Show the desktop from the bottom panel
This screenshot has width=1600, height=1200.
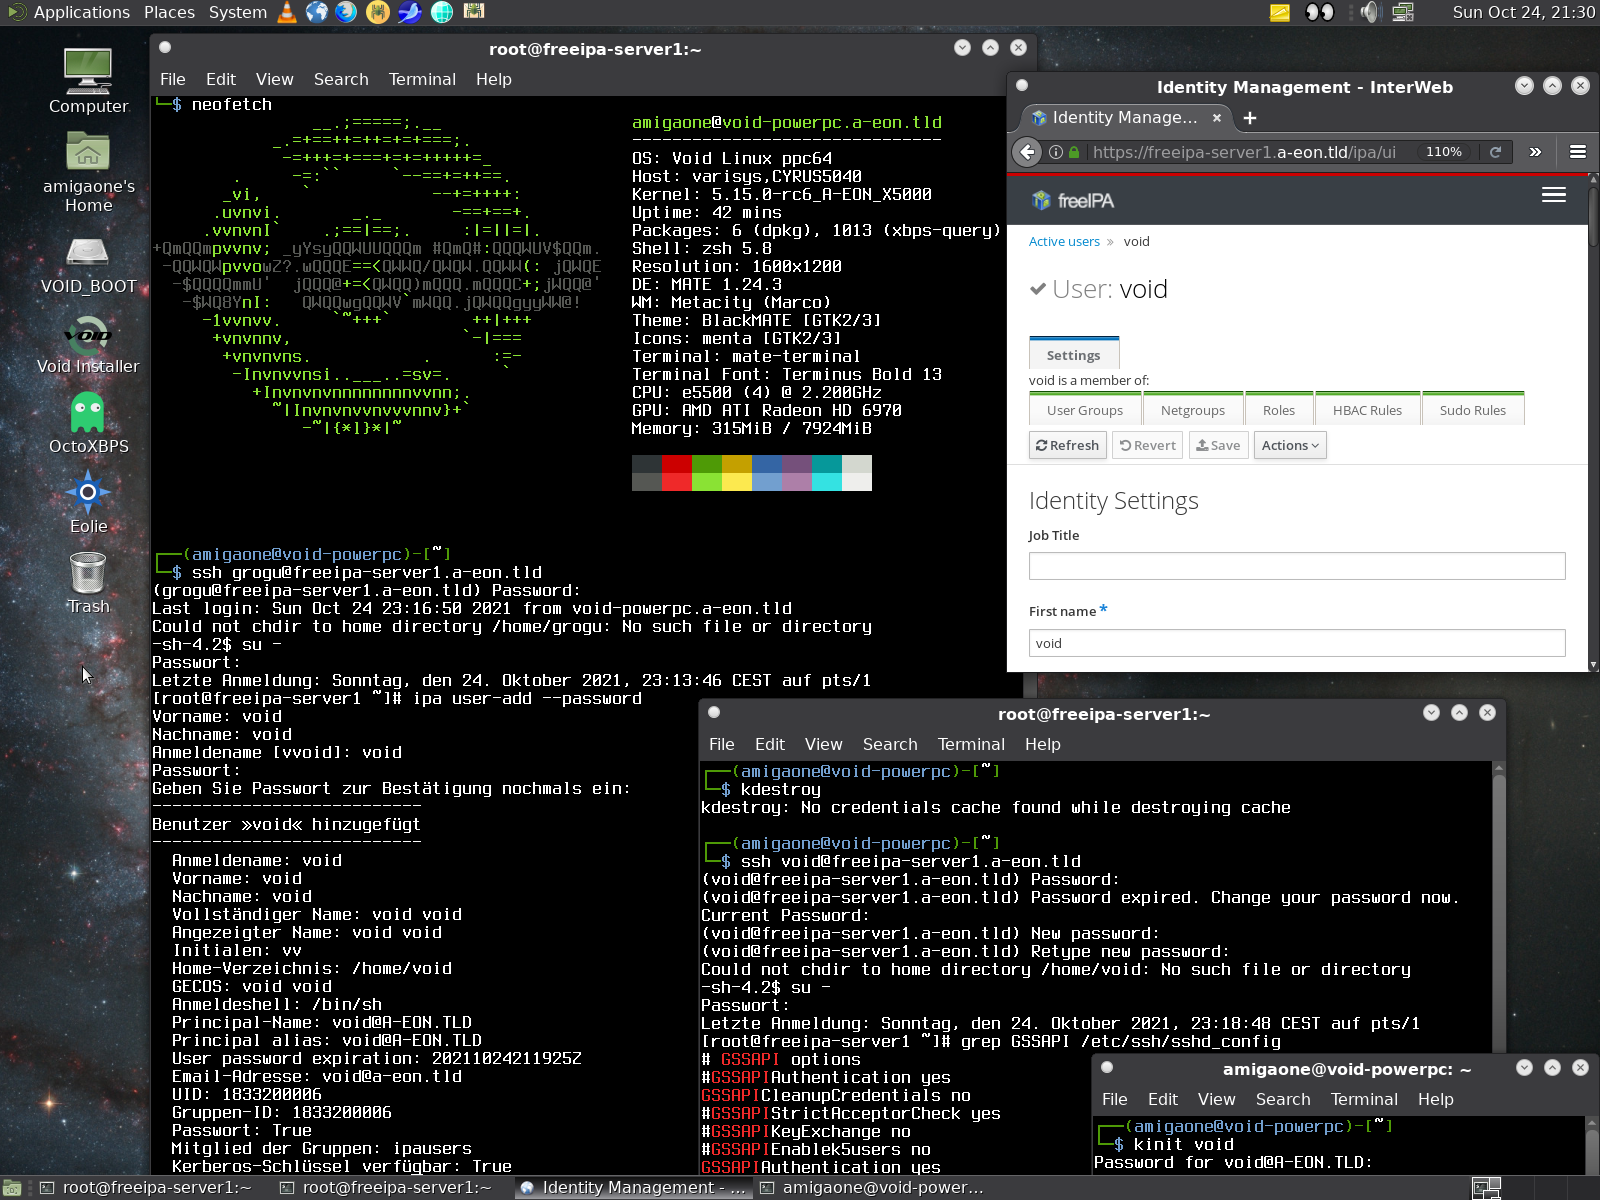pyautogui.click(x=13, y=1188)
